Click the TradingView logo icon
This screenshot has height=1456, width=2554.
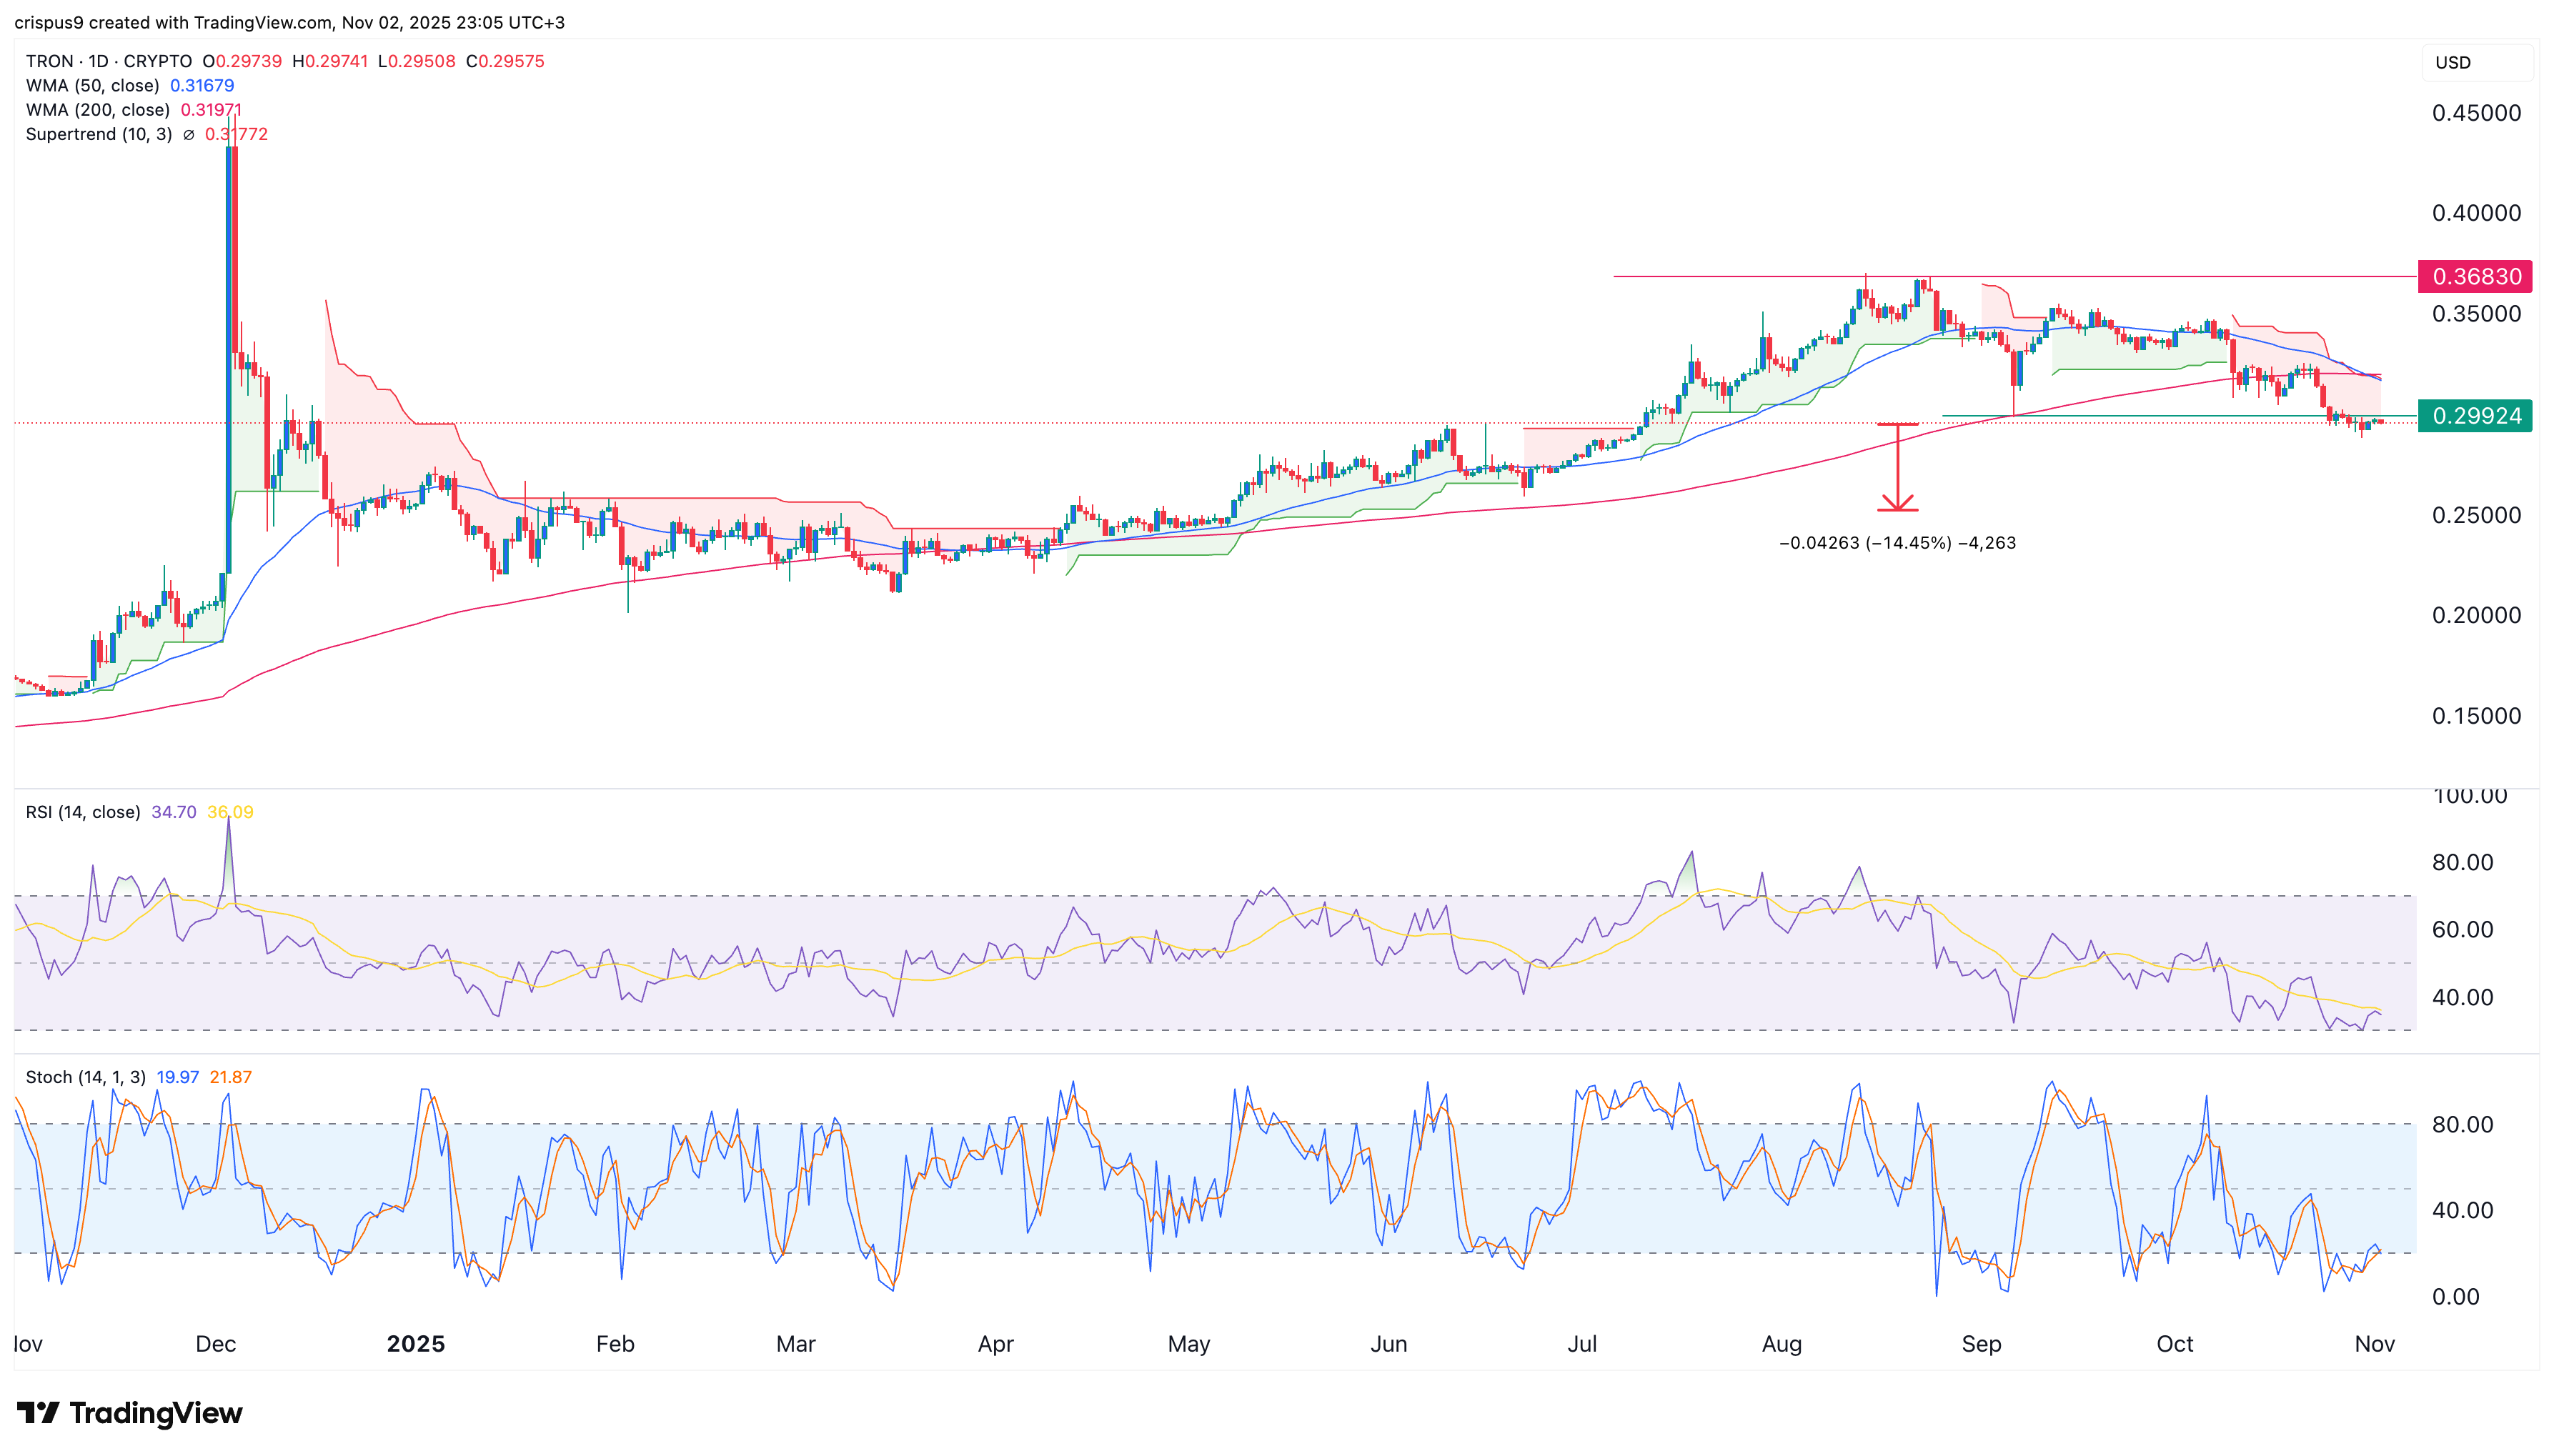pyautogui.click(x=40, y=1414)
